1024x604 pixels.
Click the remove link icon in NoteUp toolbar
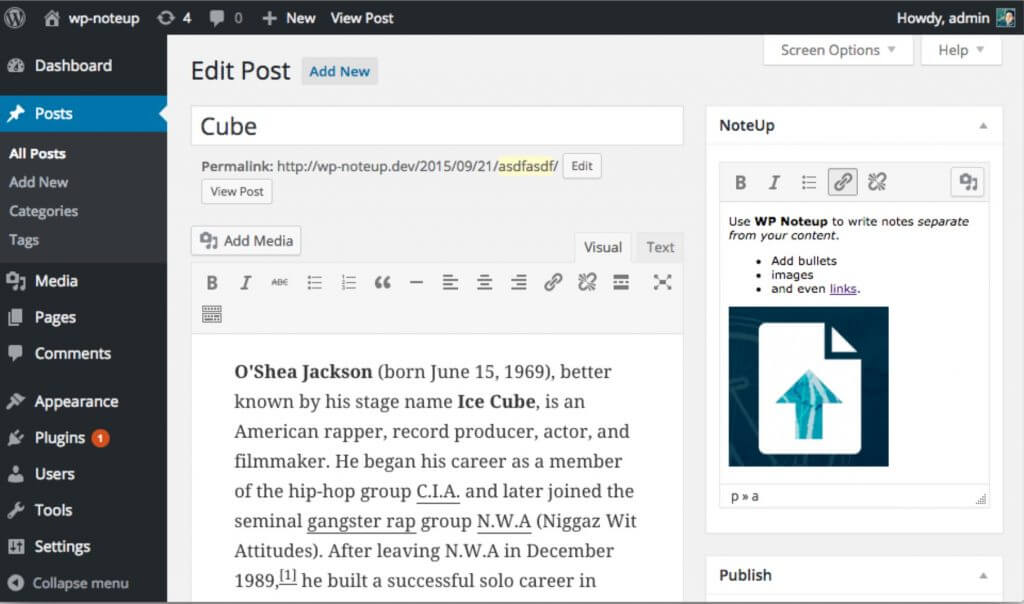click(x=877, y=182)
